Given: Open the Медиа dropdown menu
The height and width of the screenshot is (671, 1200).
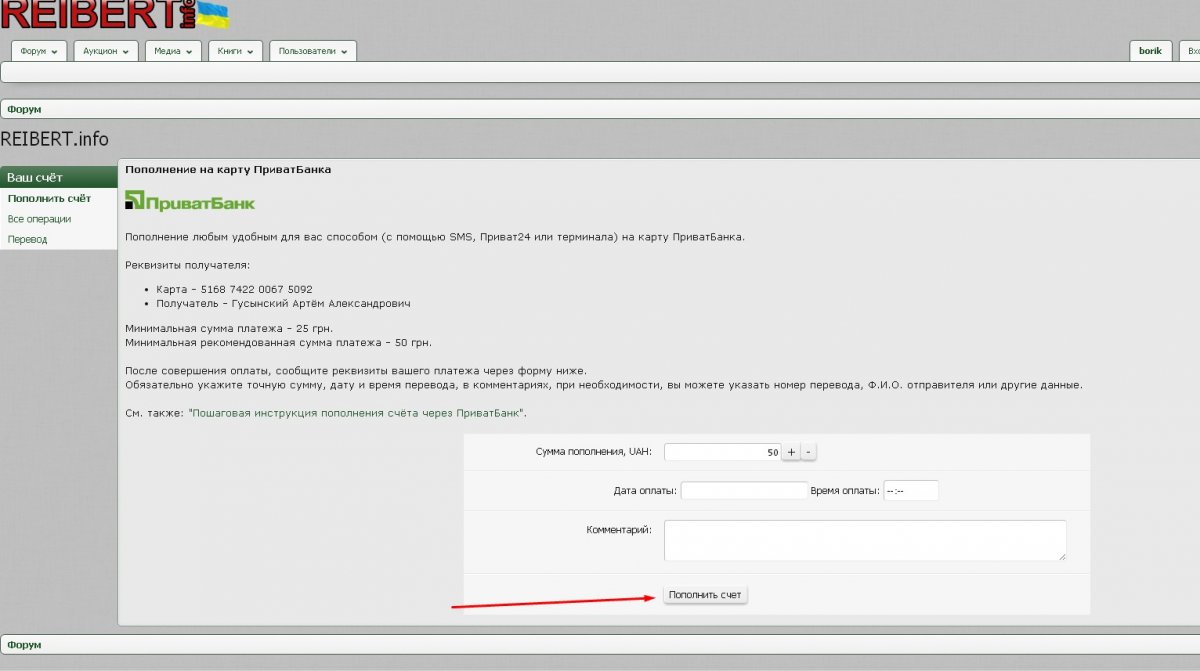Looking at the screenshot, I should [x=173, y=51].
